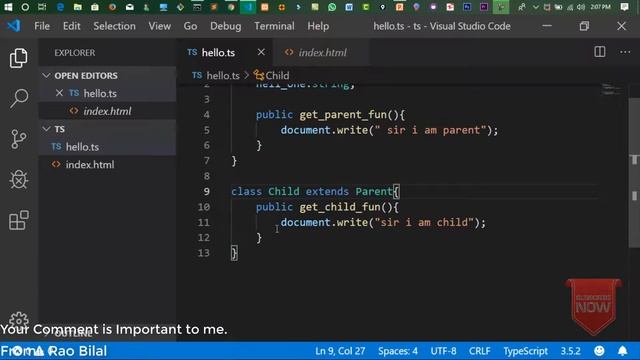The height and width of the screenshot is (360, 640).
Task: Switch to the index.html editor tab
Action: pos(322,52)
